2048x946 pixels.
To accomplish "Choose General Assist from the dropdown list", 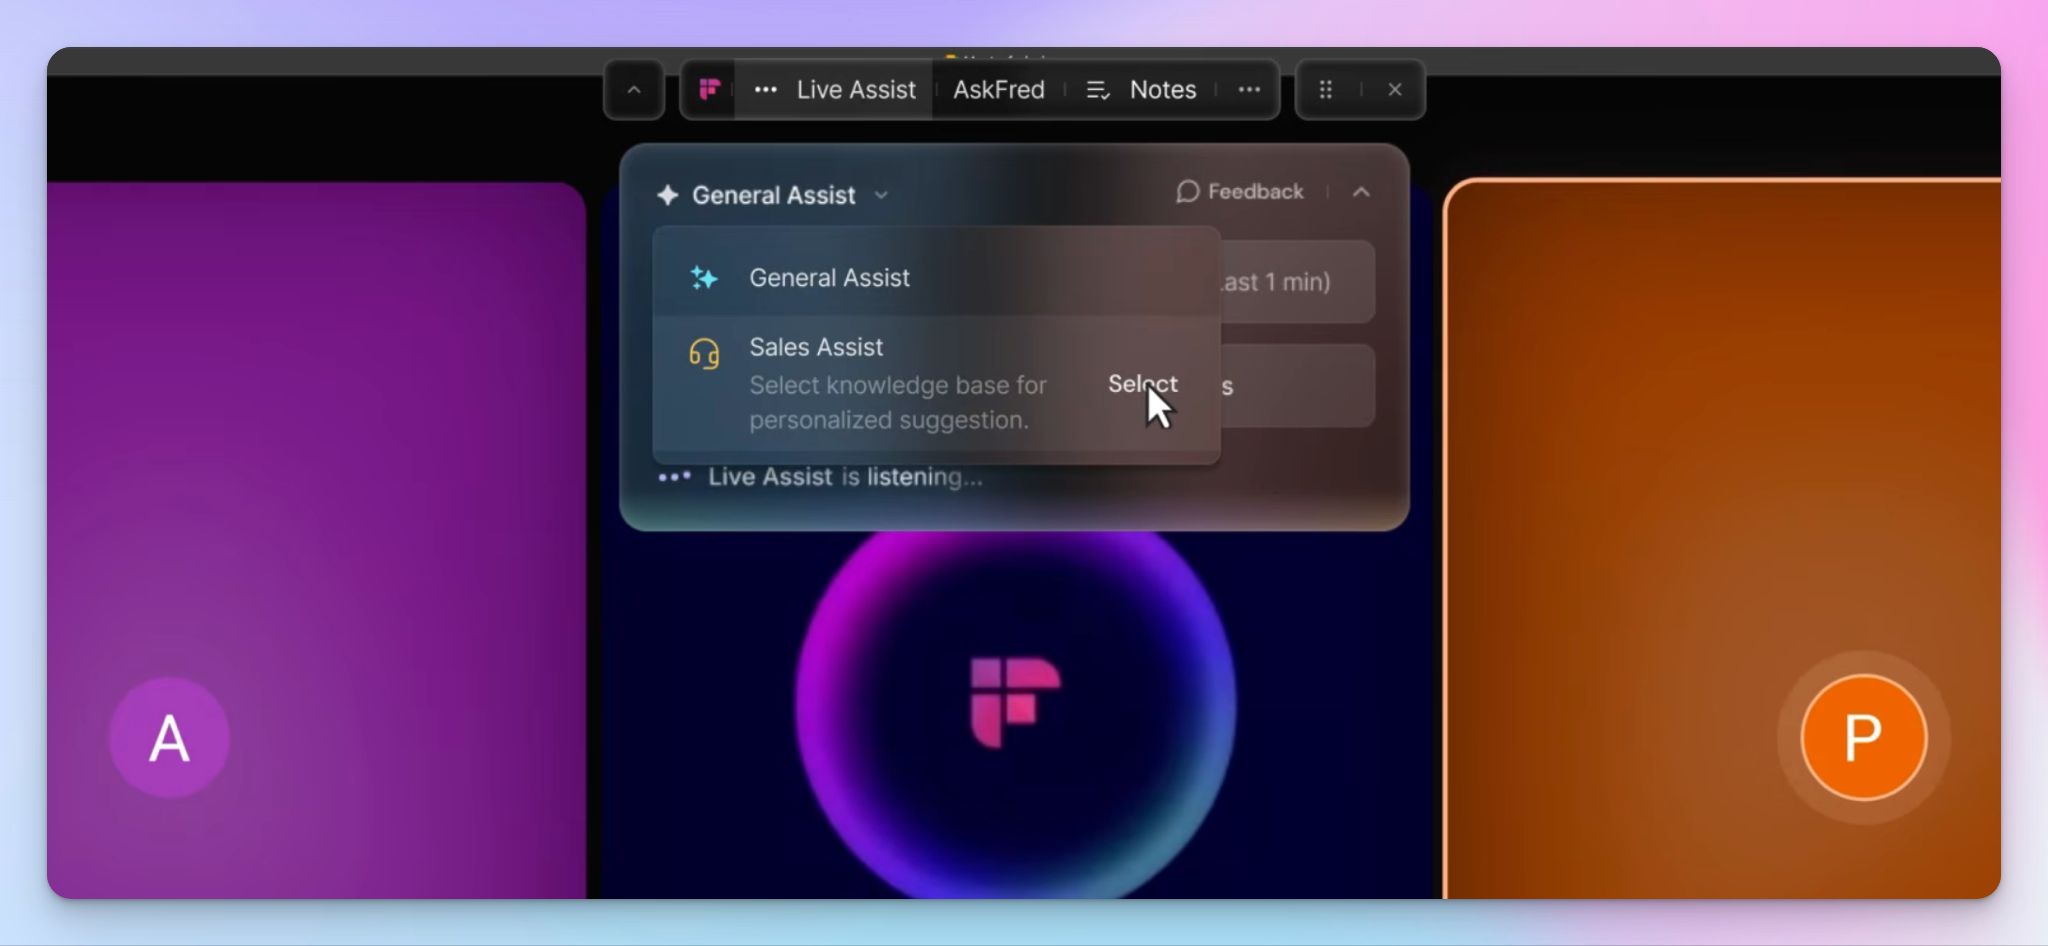I will coord(936,277).
